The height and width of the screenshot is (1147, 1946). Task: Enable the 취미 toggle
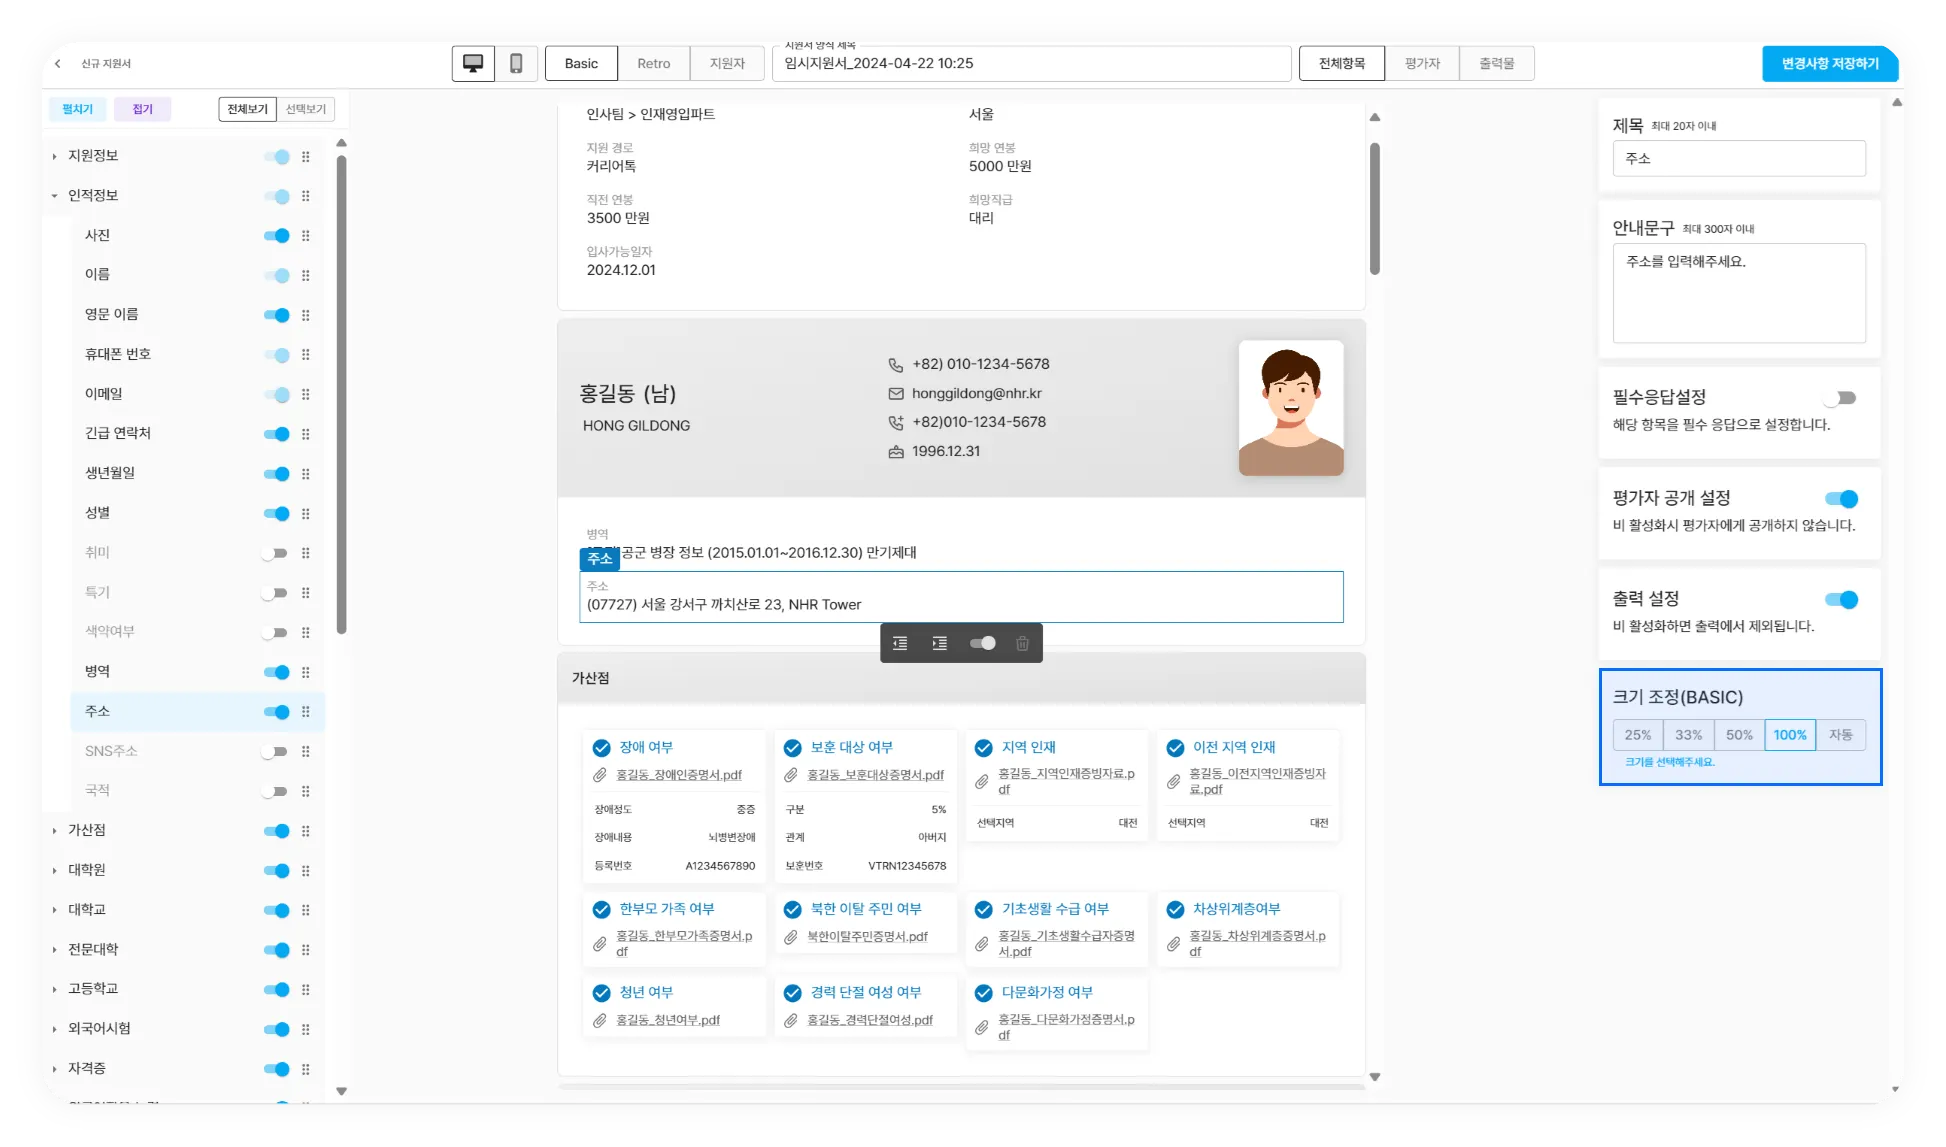(275, 553)
